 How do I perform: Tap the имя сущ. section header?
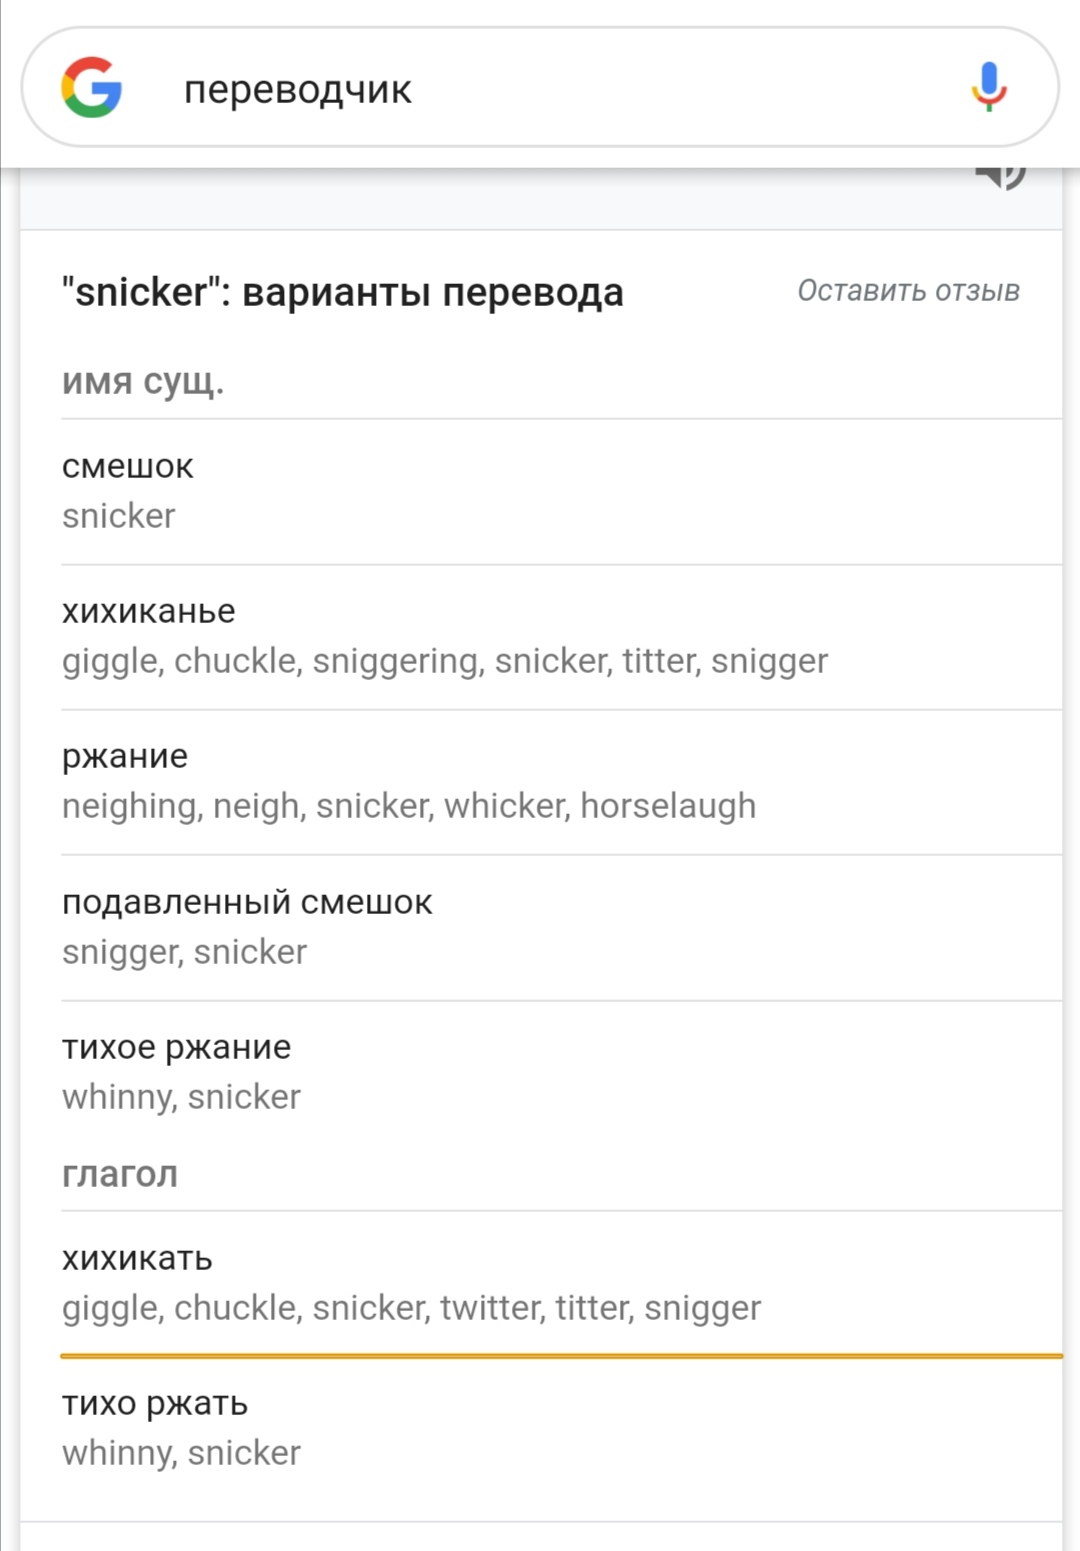coord(143,381)
